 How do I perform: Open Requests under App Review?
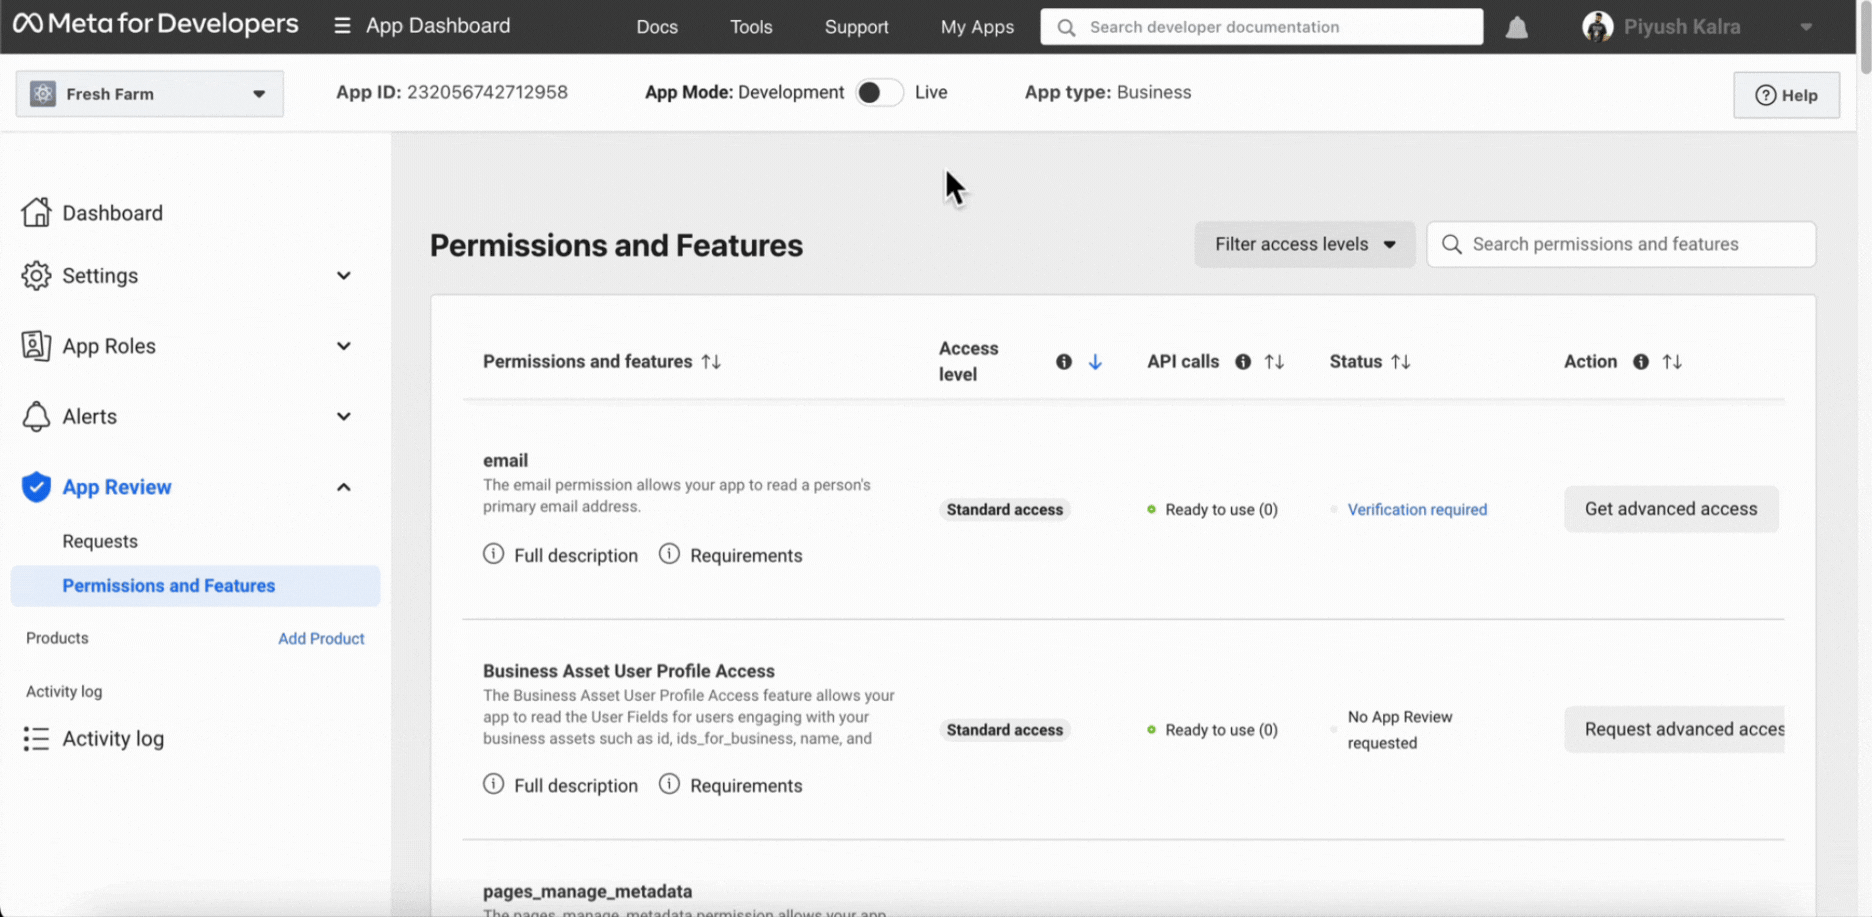(100, 541)
